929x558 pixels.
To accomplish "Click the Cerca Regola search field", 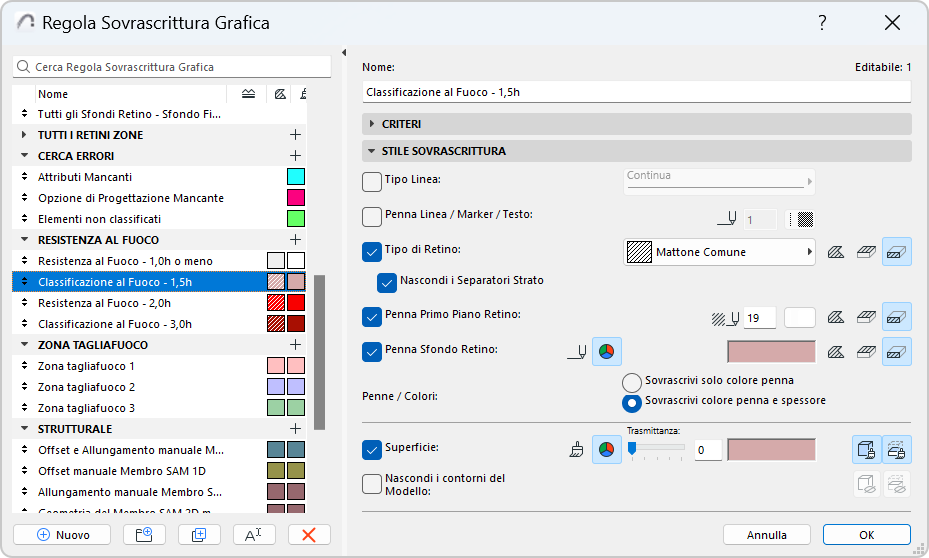I will [172, 67].
